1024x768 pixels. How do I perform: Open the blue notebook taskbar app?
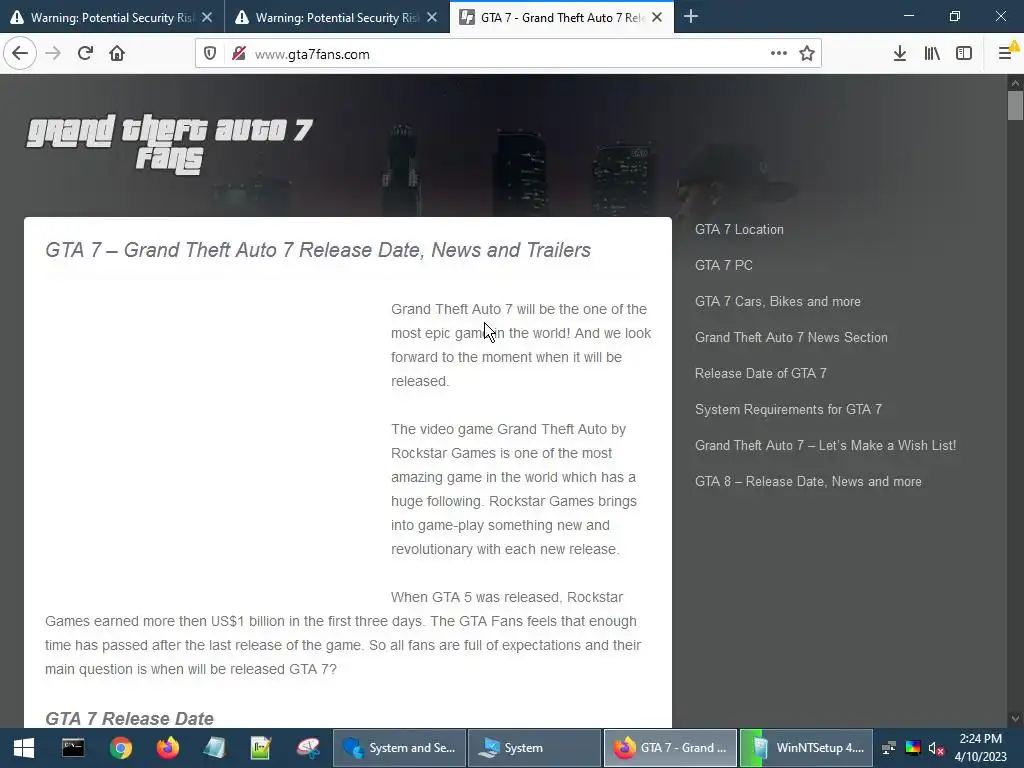214,748
